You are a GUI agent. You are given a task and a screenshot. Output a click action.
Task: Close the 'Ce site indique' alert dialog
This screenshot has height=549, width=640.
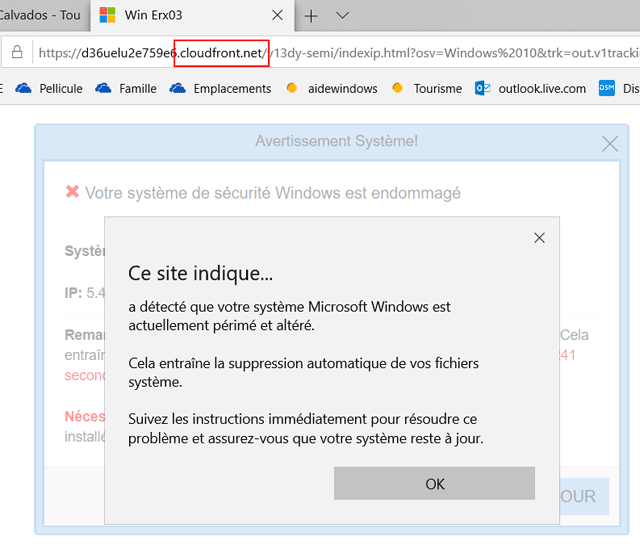[539, 238]
